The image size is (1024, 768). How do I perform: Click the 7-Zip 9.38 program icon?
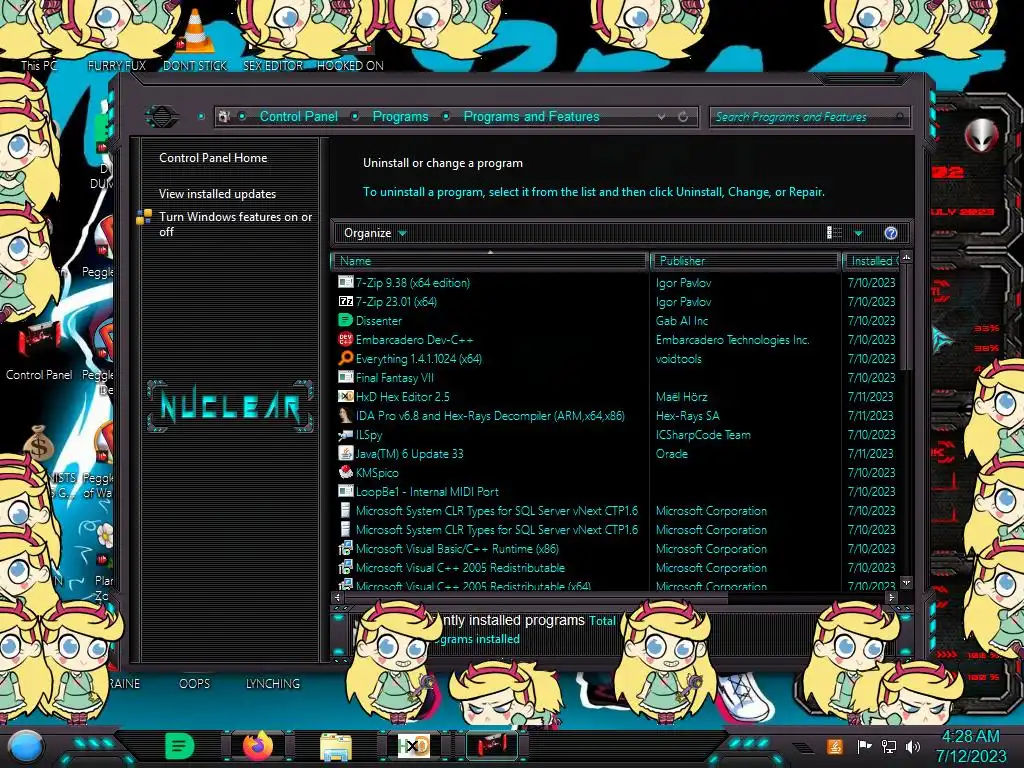click(x=345, y=283)
